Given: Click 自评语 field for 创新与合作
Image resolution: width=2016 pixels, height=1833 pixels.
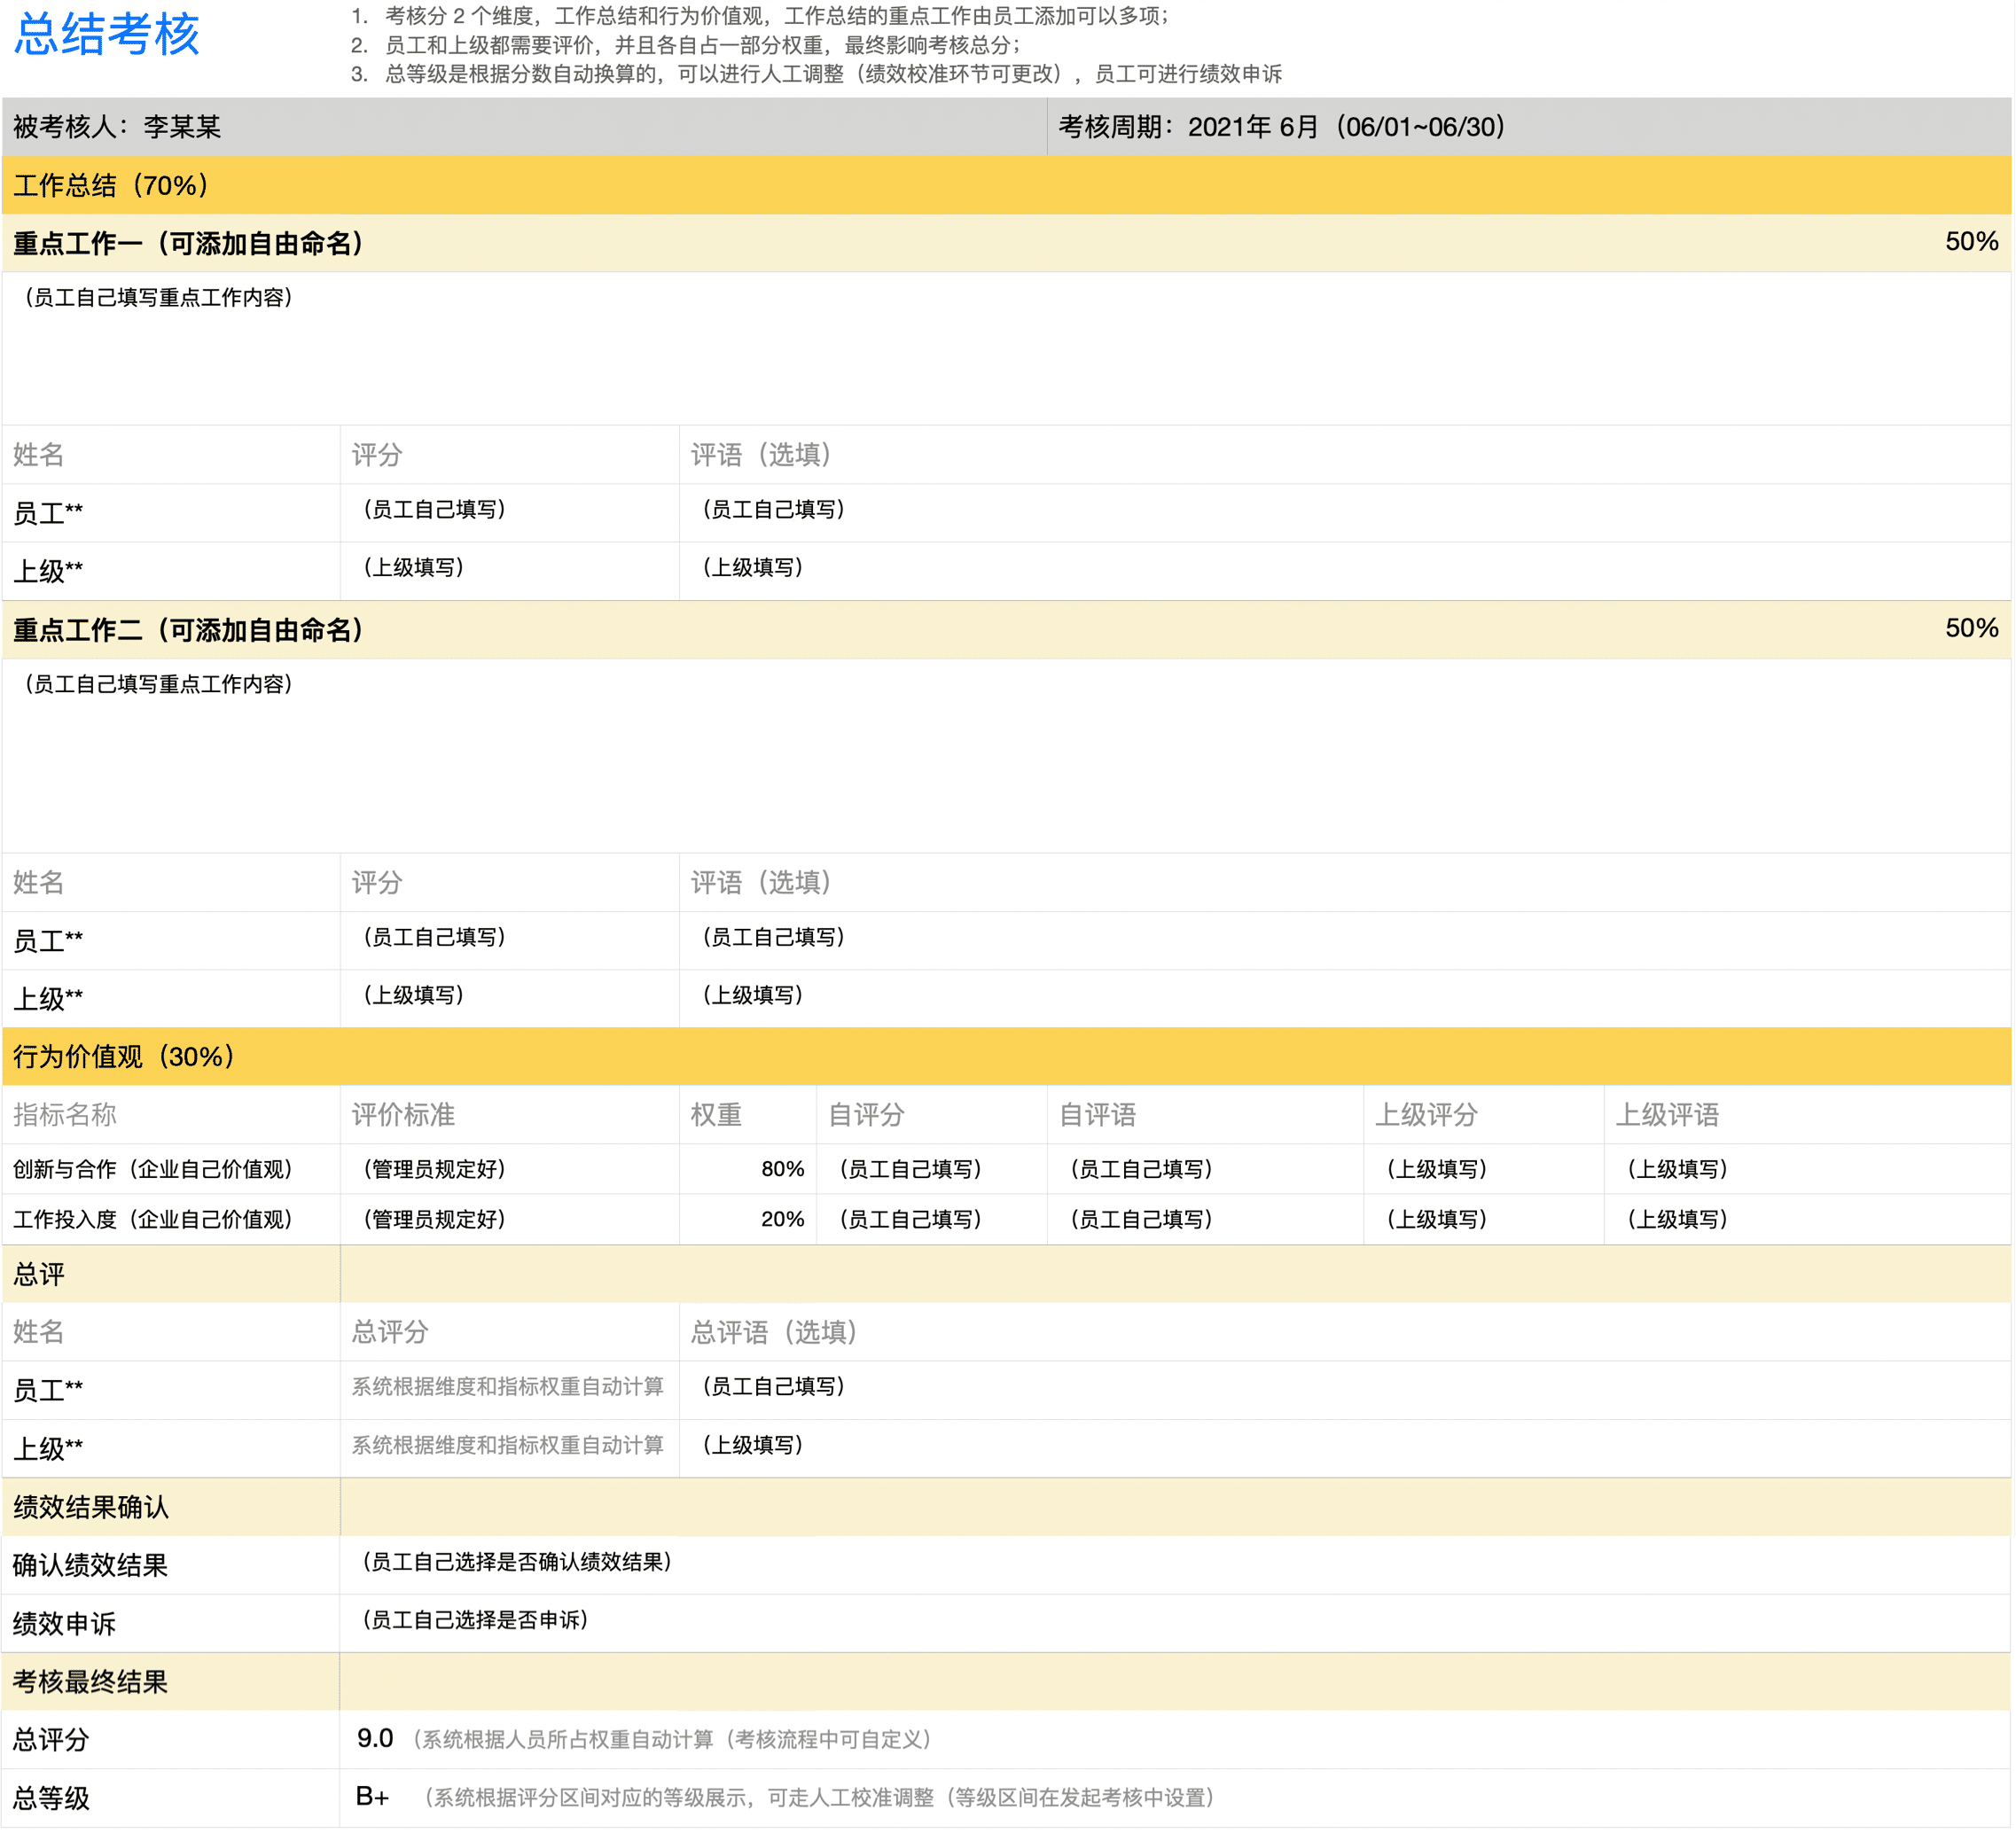Looking at the screenshot, I should point(1205,1169).
